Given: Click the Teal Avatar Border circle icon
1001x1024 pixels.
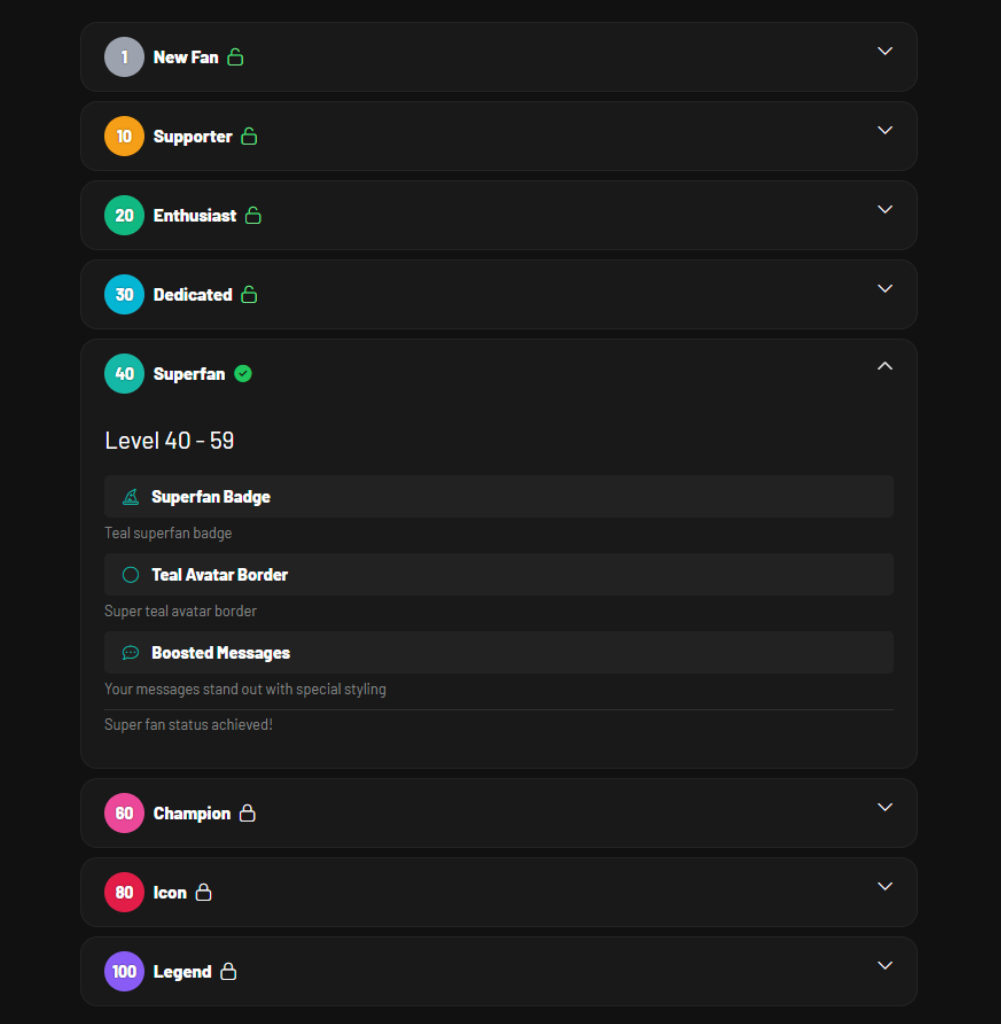Looking at the screenshot, I should 130,575.
